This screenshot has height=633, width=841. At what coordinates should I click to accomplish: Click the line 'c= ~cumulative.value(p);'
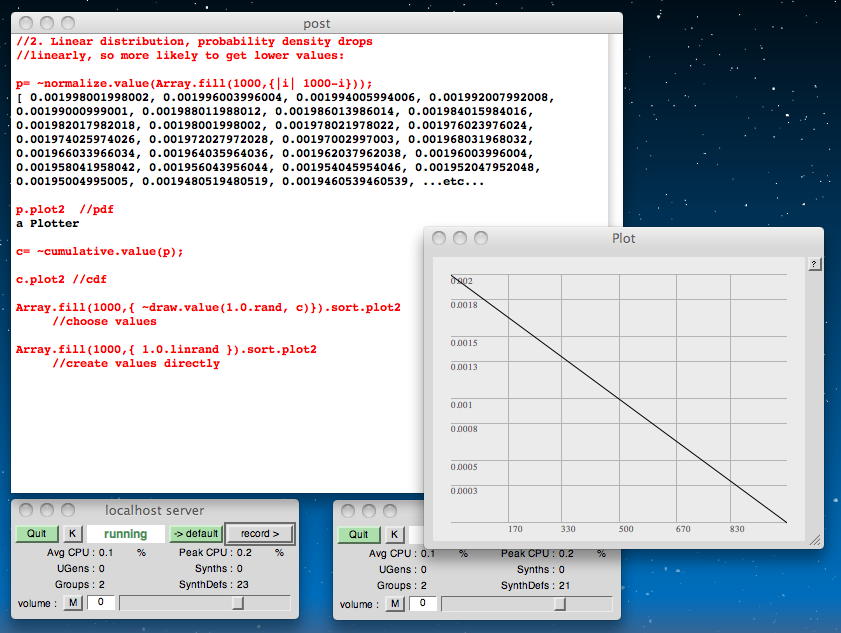100,252
